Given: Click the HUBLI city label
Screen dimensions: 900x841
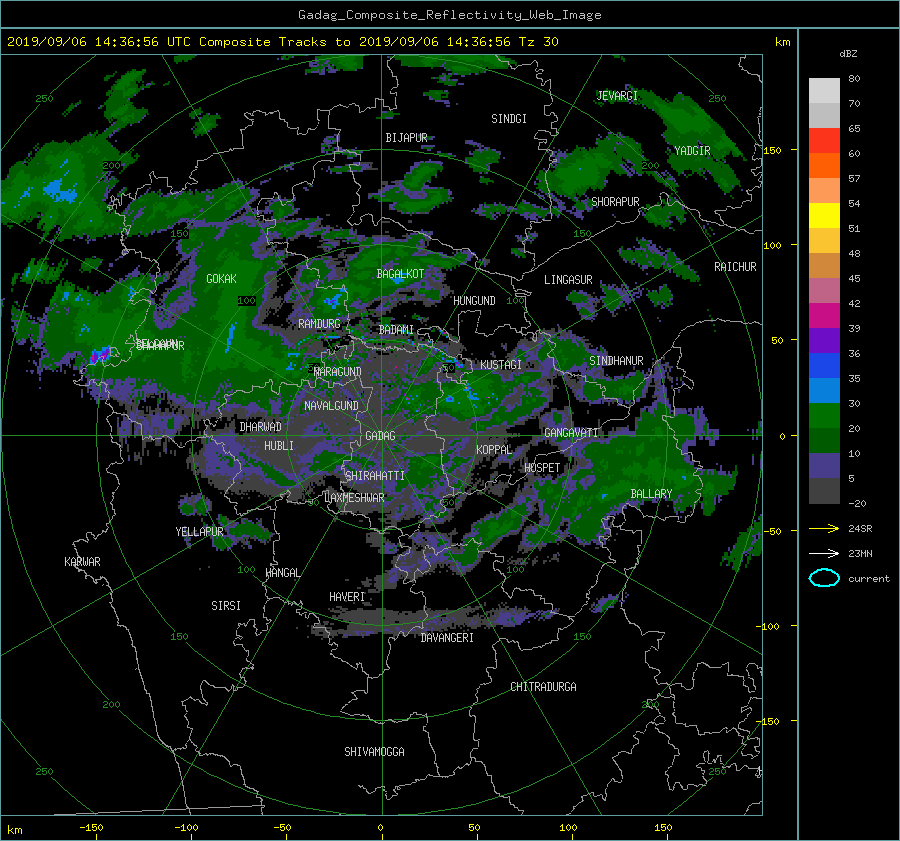Looking at the screenshot, I should click(x=279, y=446).
